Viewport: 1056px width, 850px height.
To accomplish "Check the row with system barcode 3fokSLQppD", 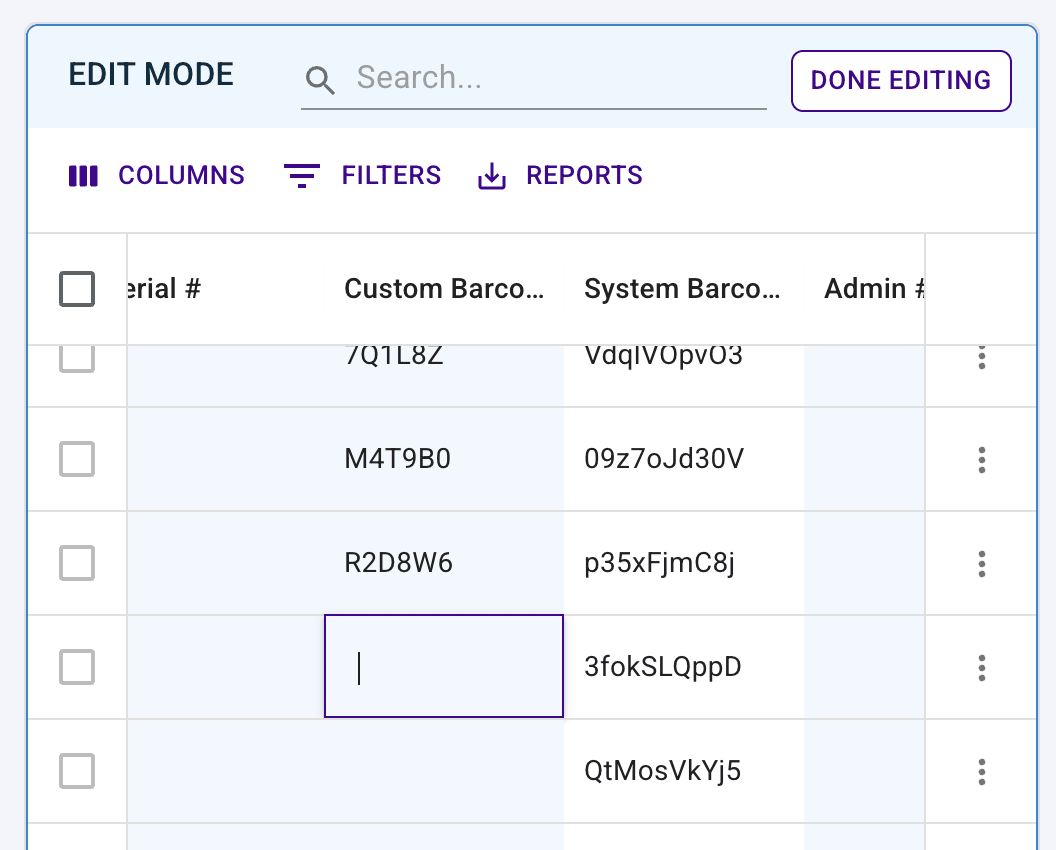I will click(x=77, y=667).
